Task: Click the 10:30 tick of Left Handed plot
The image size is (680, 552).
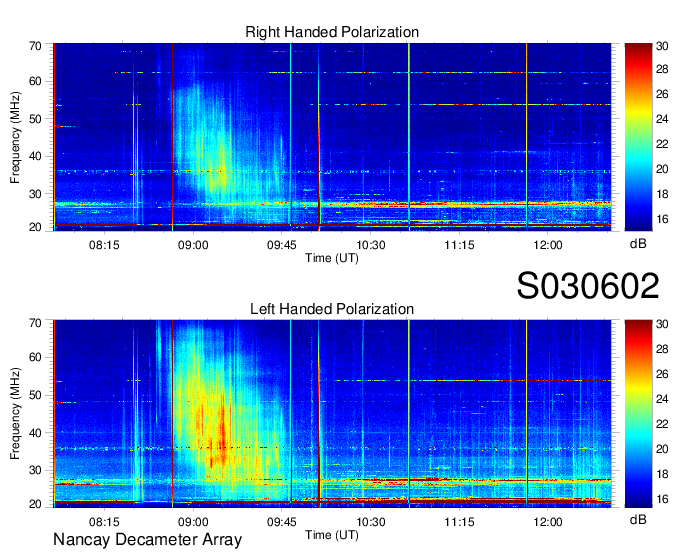Action: coord(370,521)
